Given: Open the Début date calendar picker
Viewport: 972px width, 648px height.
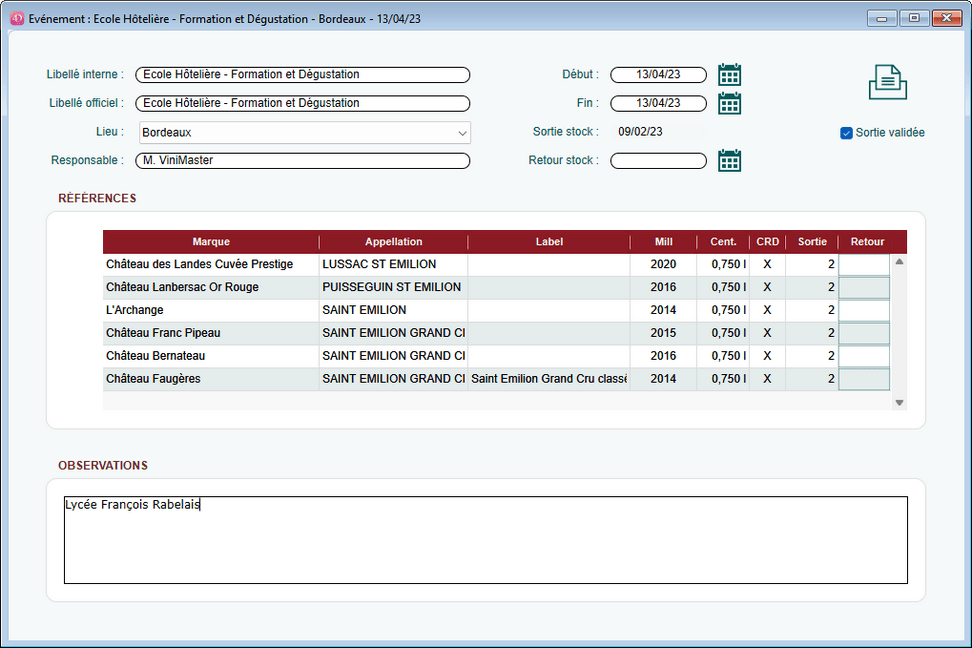Looking at the screenshot, I should (730, 75).
